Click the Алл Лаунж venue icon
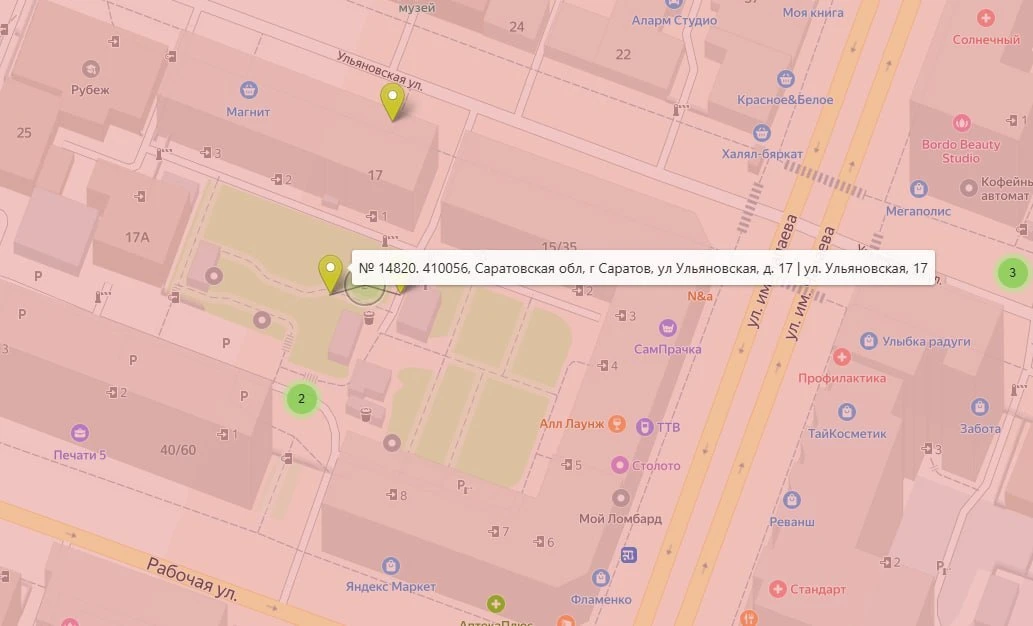The width and height of the screenshot is (1033, 626). 617,424
